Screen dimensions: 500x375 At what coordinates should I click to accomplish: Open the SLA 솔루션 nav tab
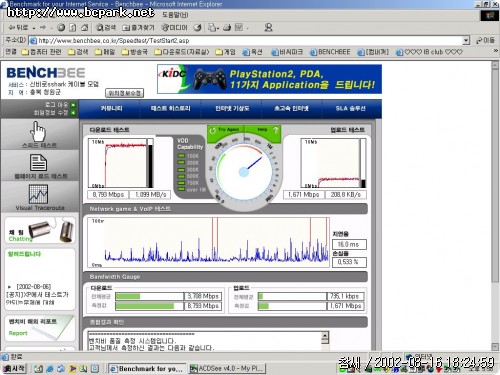350,108
